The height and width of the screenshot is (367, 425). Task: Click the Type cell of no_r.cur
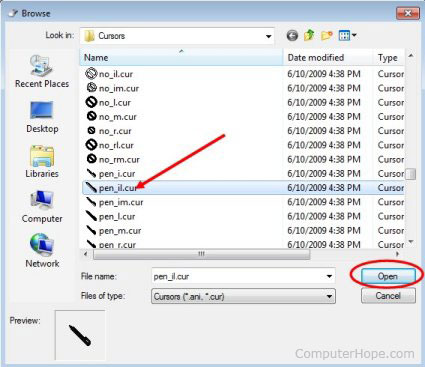(x=391, y=131)
